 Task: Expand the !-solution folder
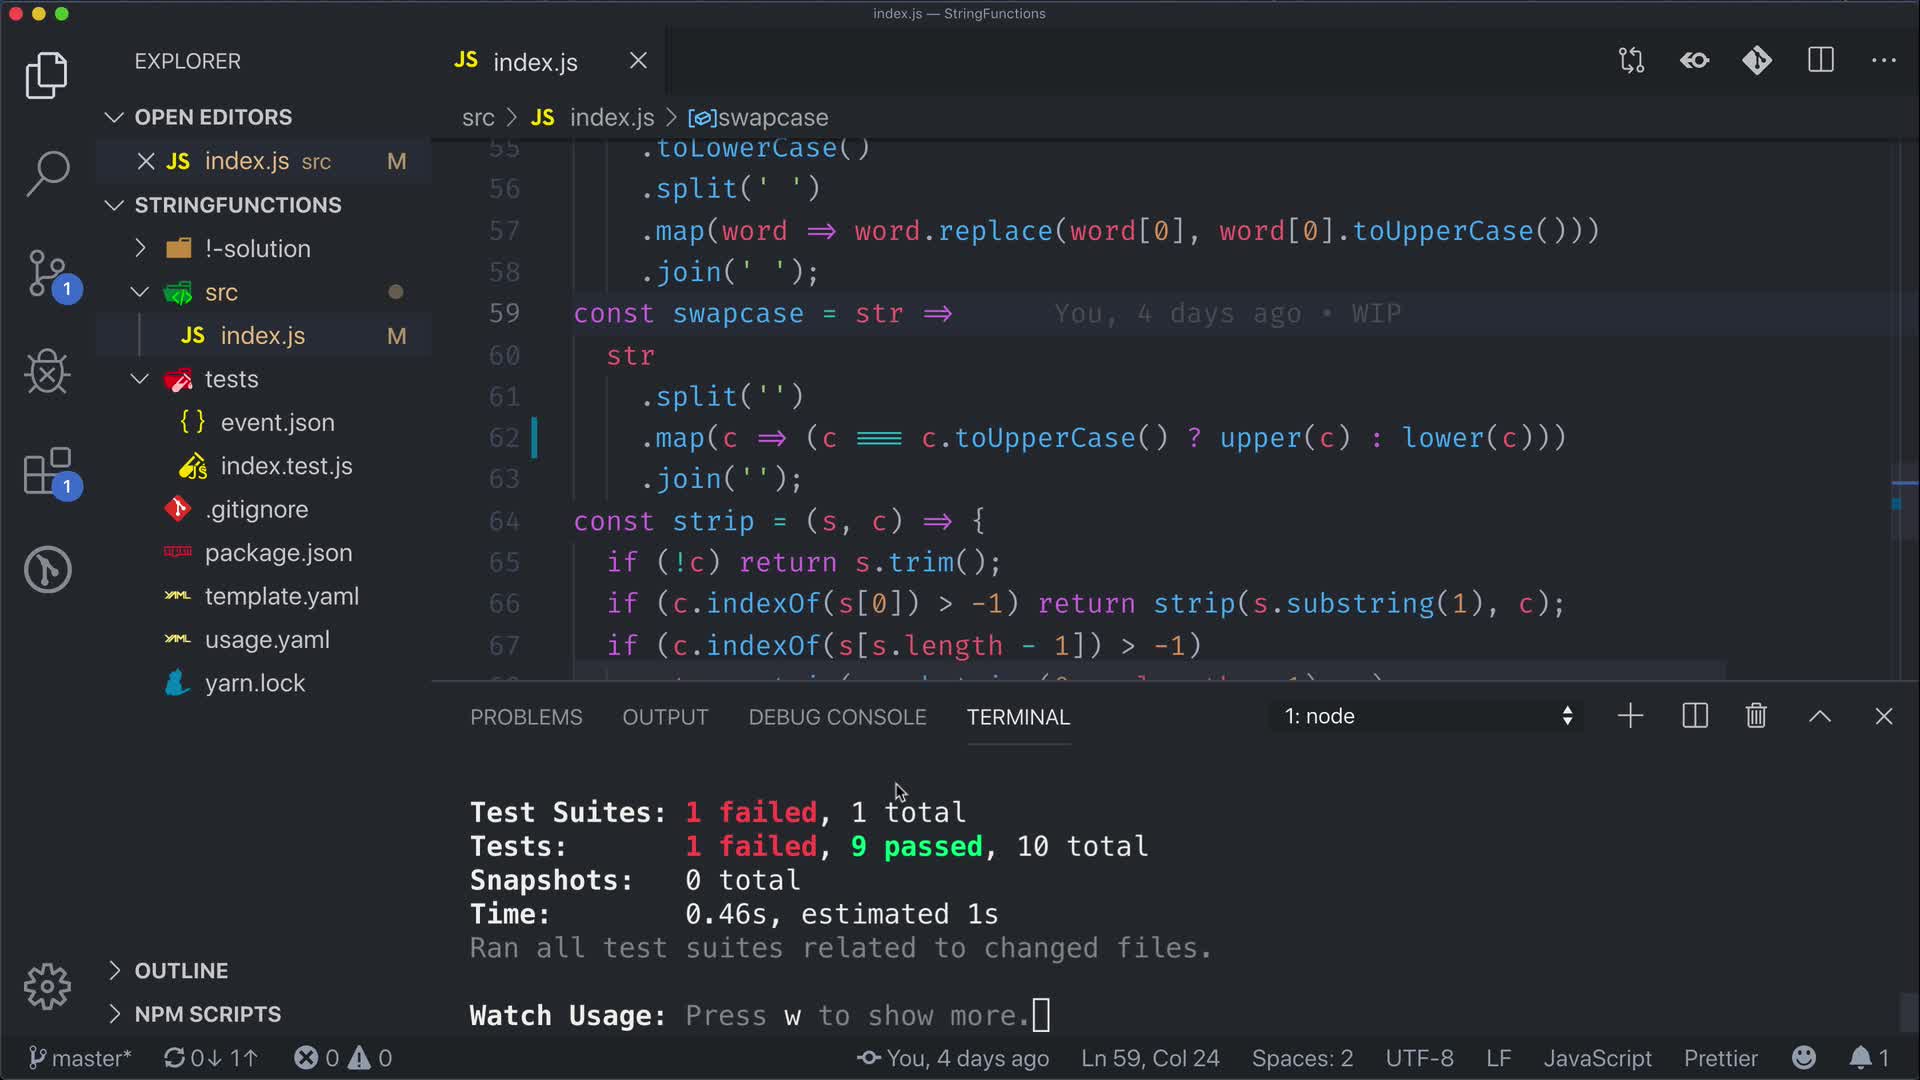(257, 248)
